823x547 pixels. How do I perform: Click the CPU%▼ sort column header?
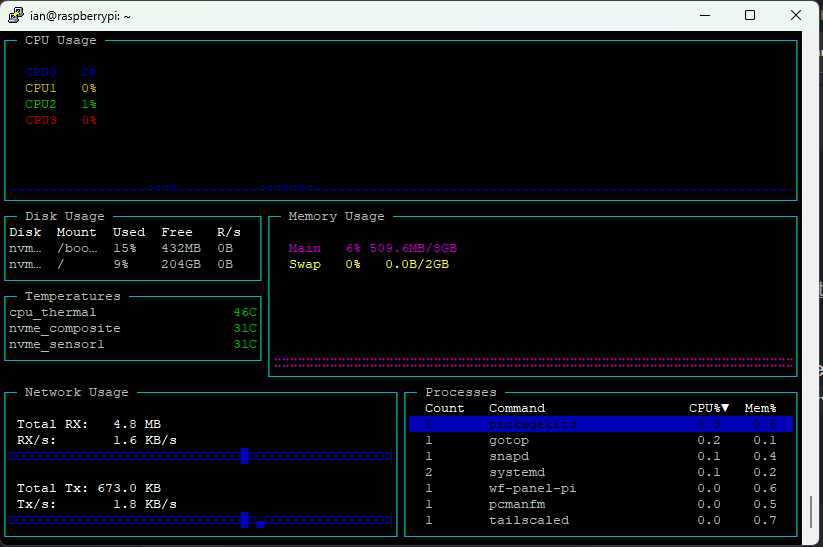point(709,408)
